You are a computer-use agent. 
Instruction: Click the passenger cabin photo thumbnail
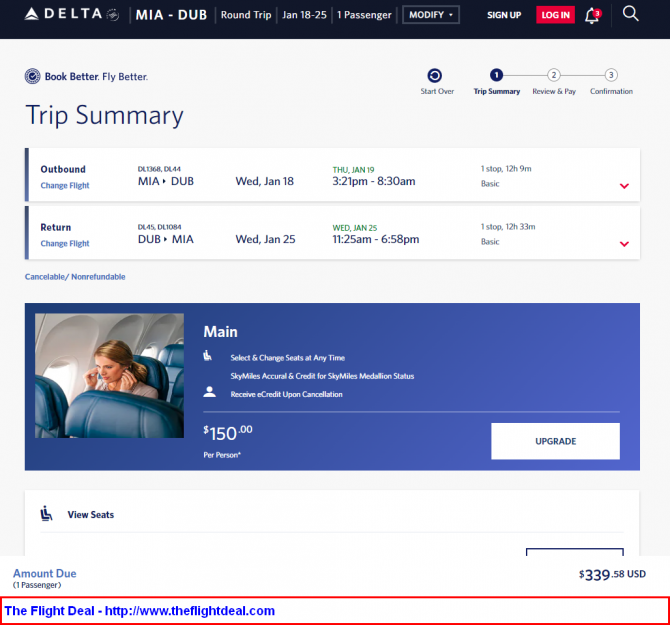click(x=109, y=376)
